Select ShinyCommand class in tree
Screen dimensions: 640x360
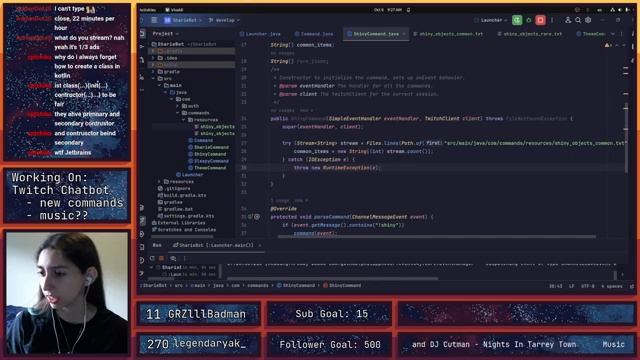coord(207,154)
